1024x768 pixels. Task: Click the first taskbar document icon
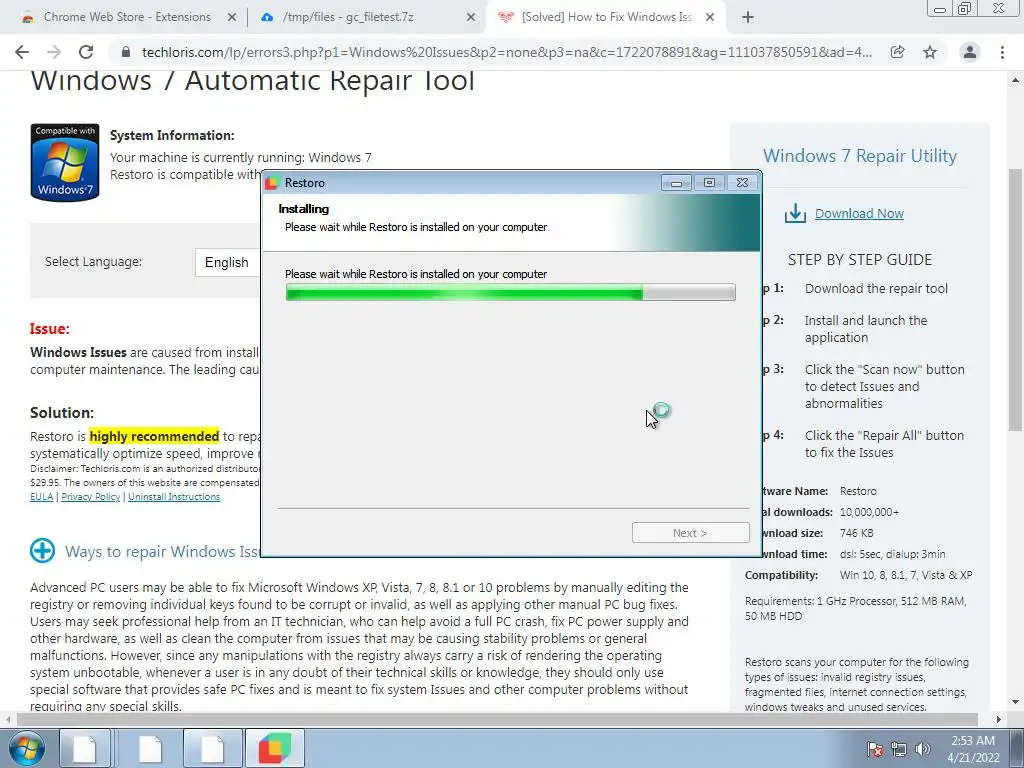click(x=85, y=748)
